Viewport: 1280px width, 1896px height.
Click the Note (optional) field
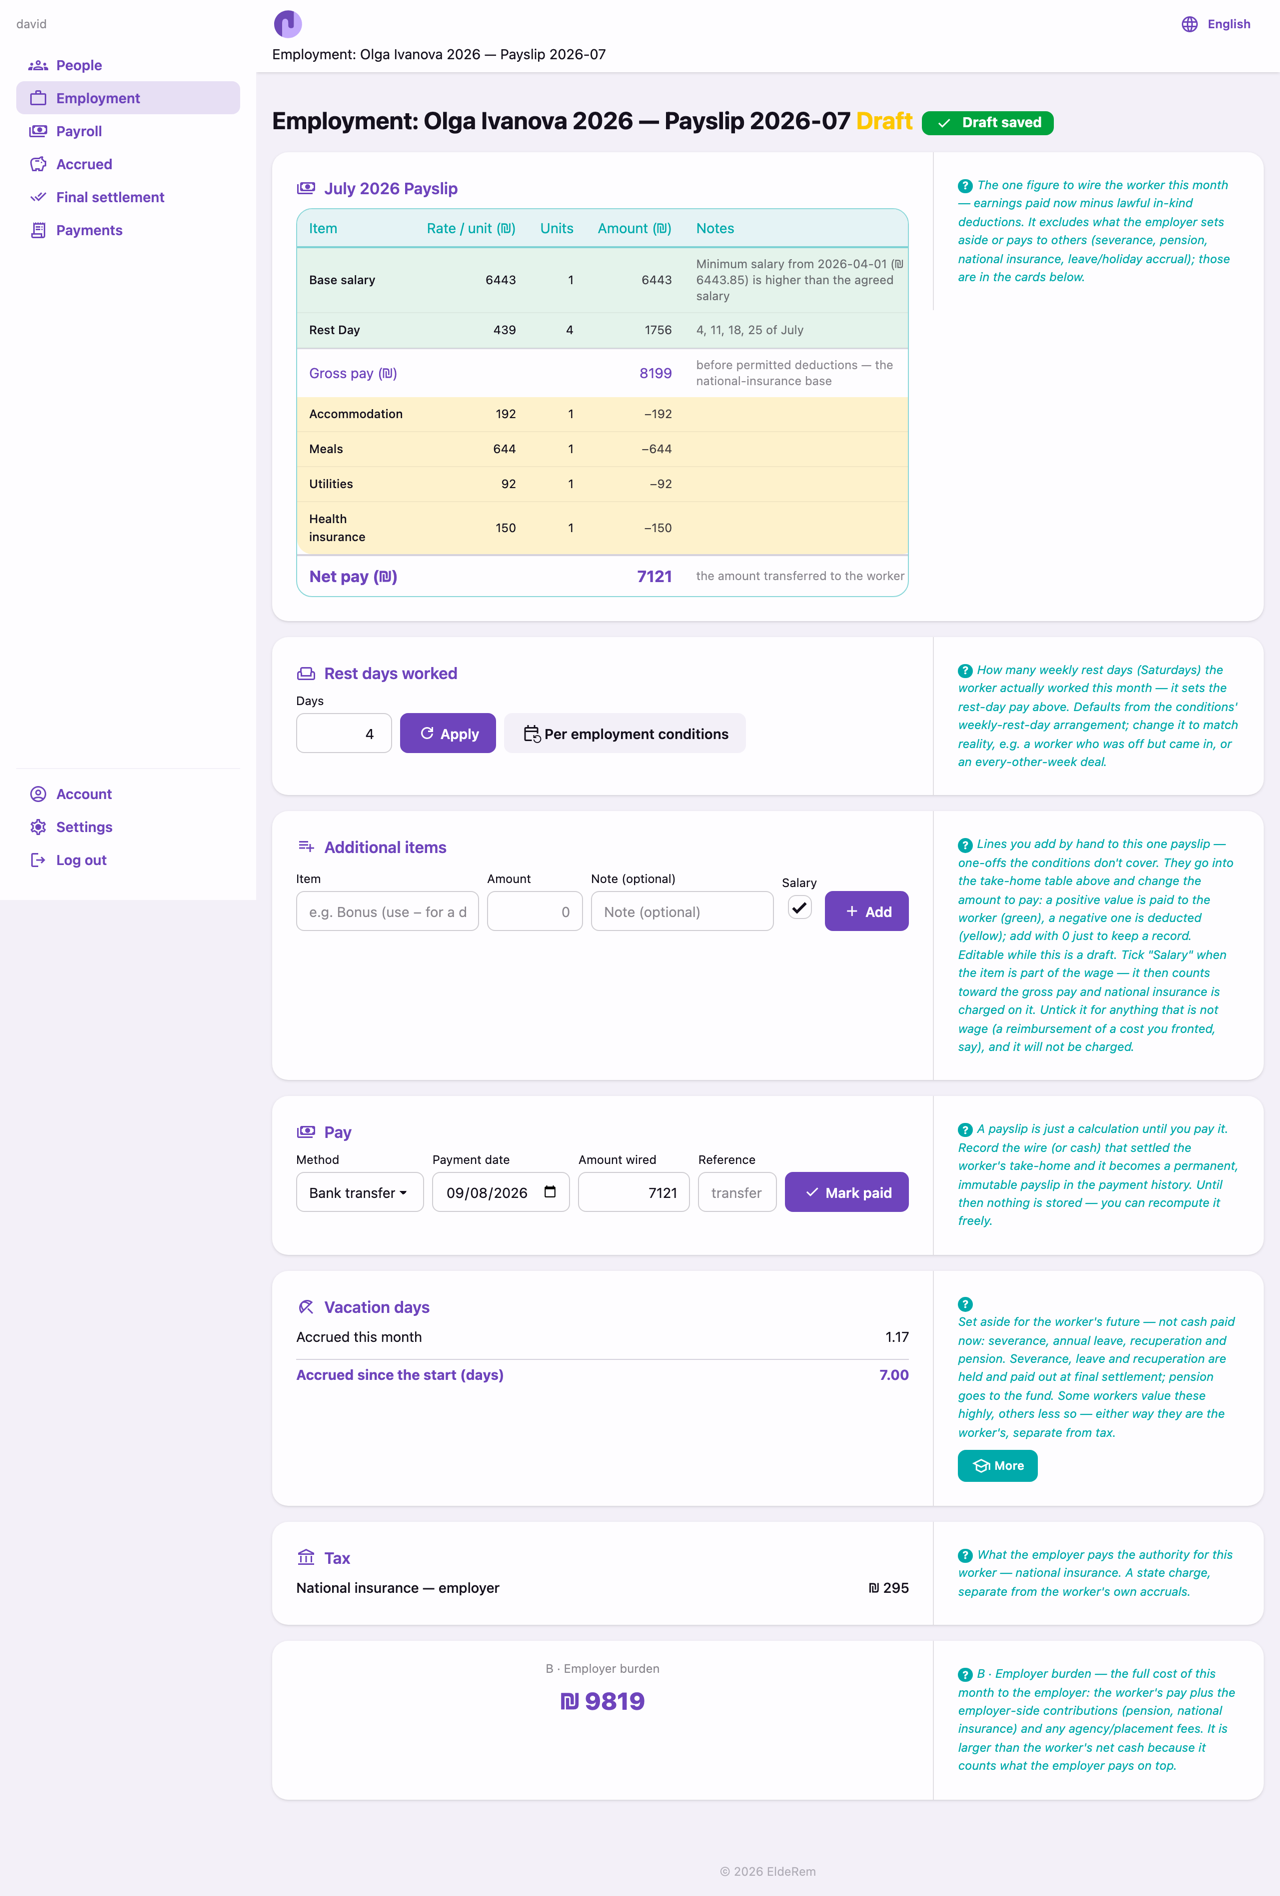point(682,911)
